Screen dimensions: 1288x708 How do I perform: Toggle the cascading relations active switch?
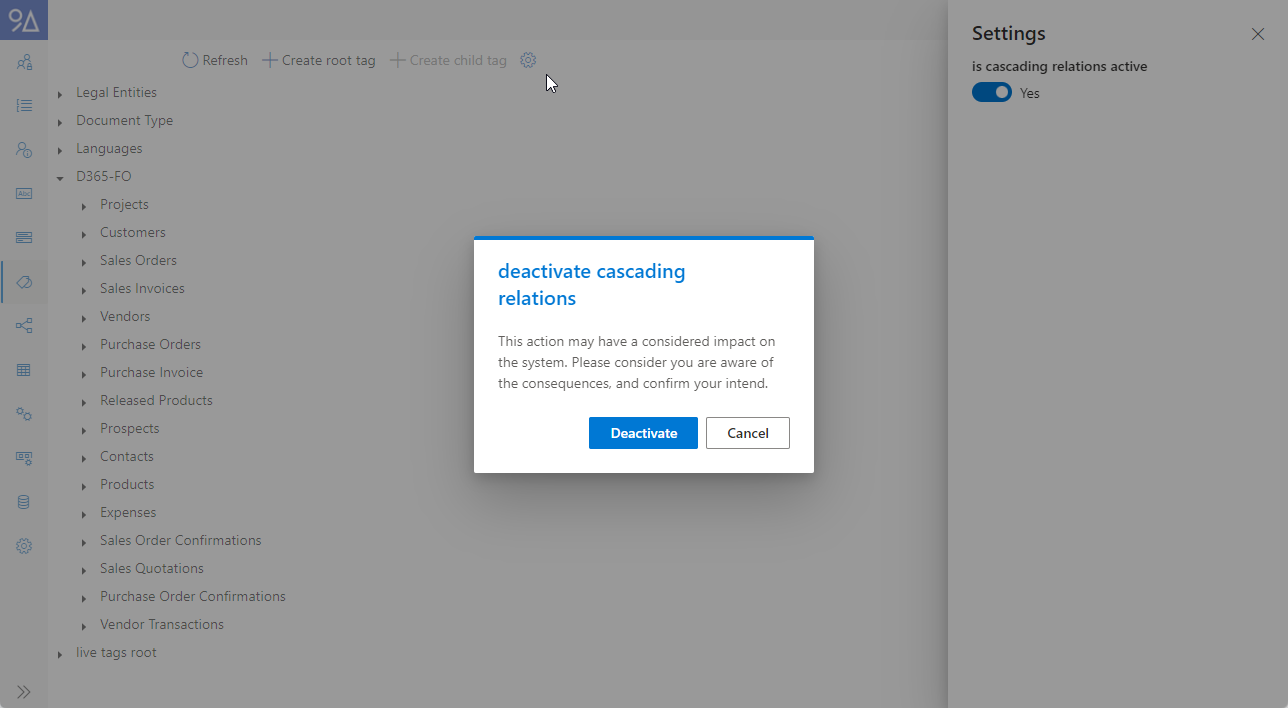point(992,93)
